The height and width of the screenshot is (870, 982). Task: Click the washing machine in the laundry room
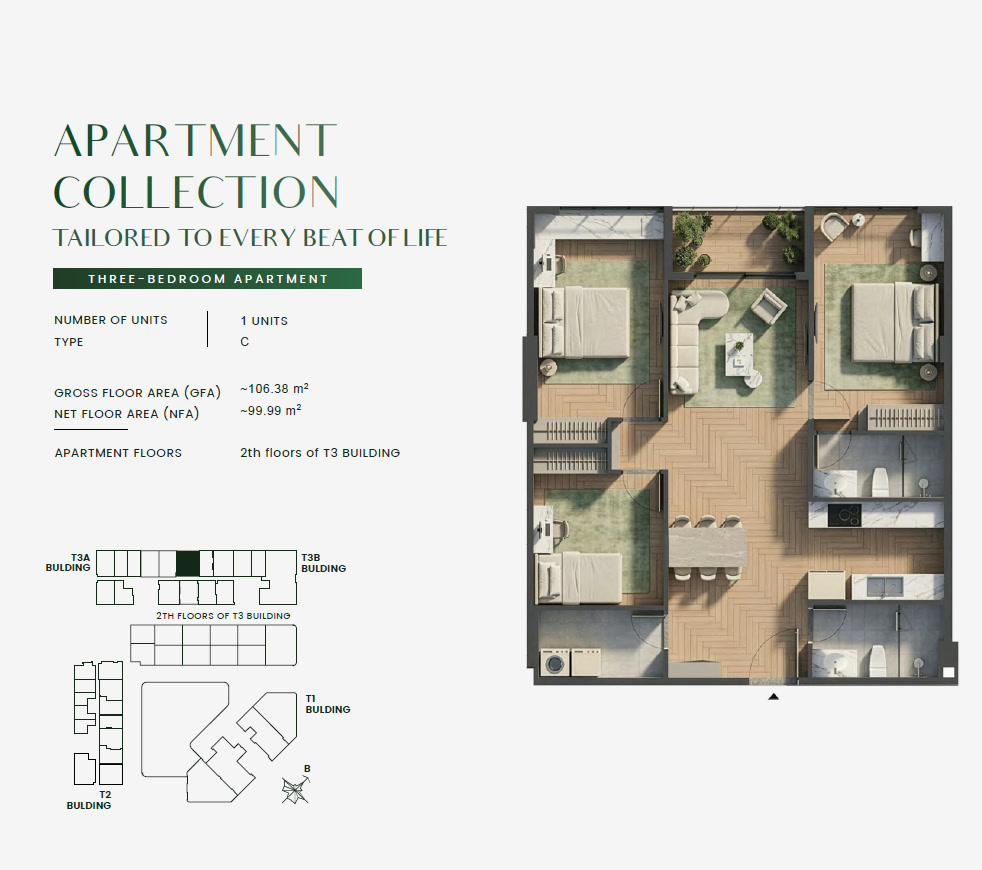tap(555, 663)
